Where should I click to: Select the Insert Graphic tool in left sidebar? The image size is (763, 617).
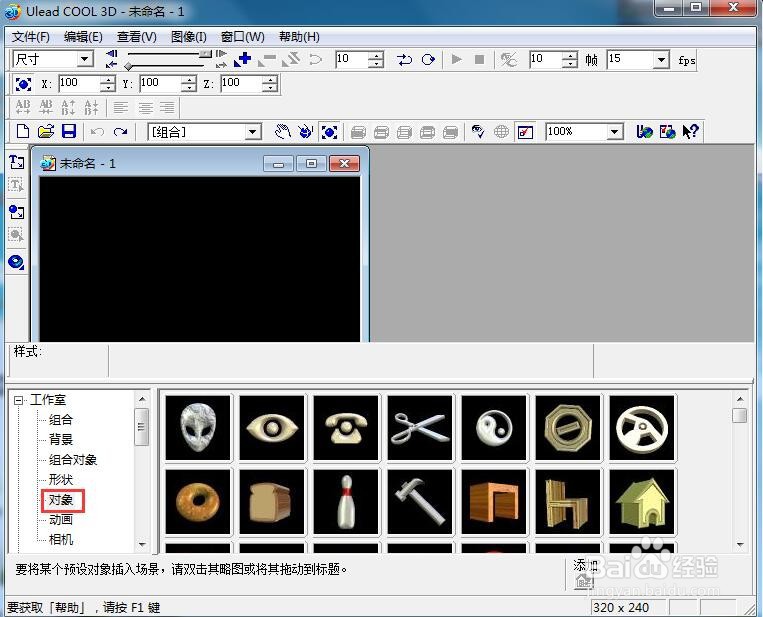[17, 212]
